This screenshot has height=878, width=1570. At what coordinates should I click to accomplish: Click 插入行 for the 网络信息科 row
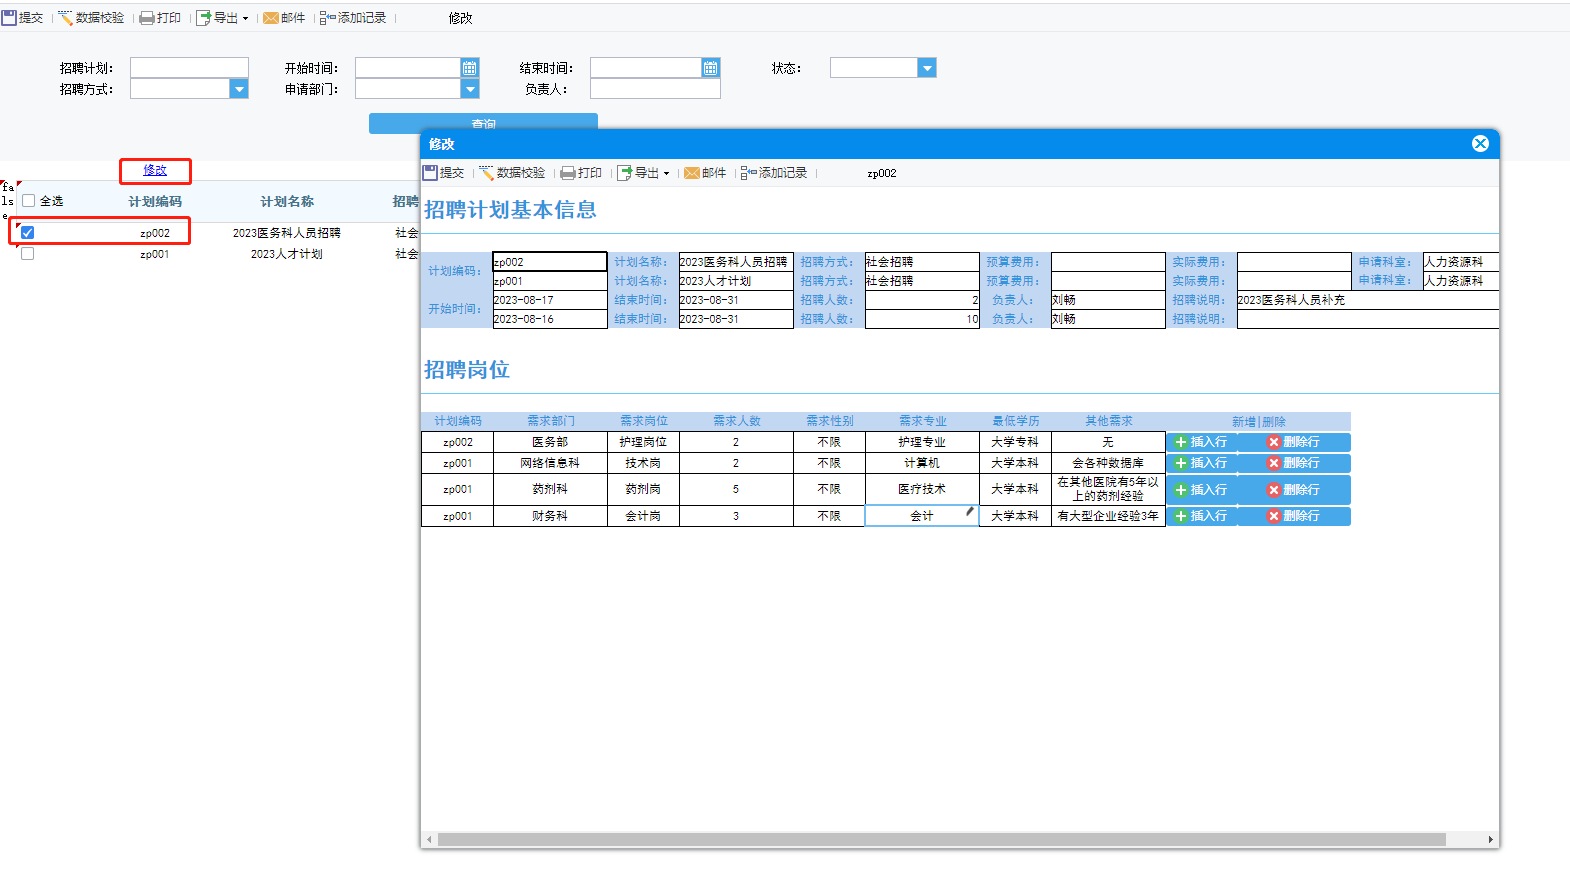[1201, 463]
